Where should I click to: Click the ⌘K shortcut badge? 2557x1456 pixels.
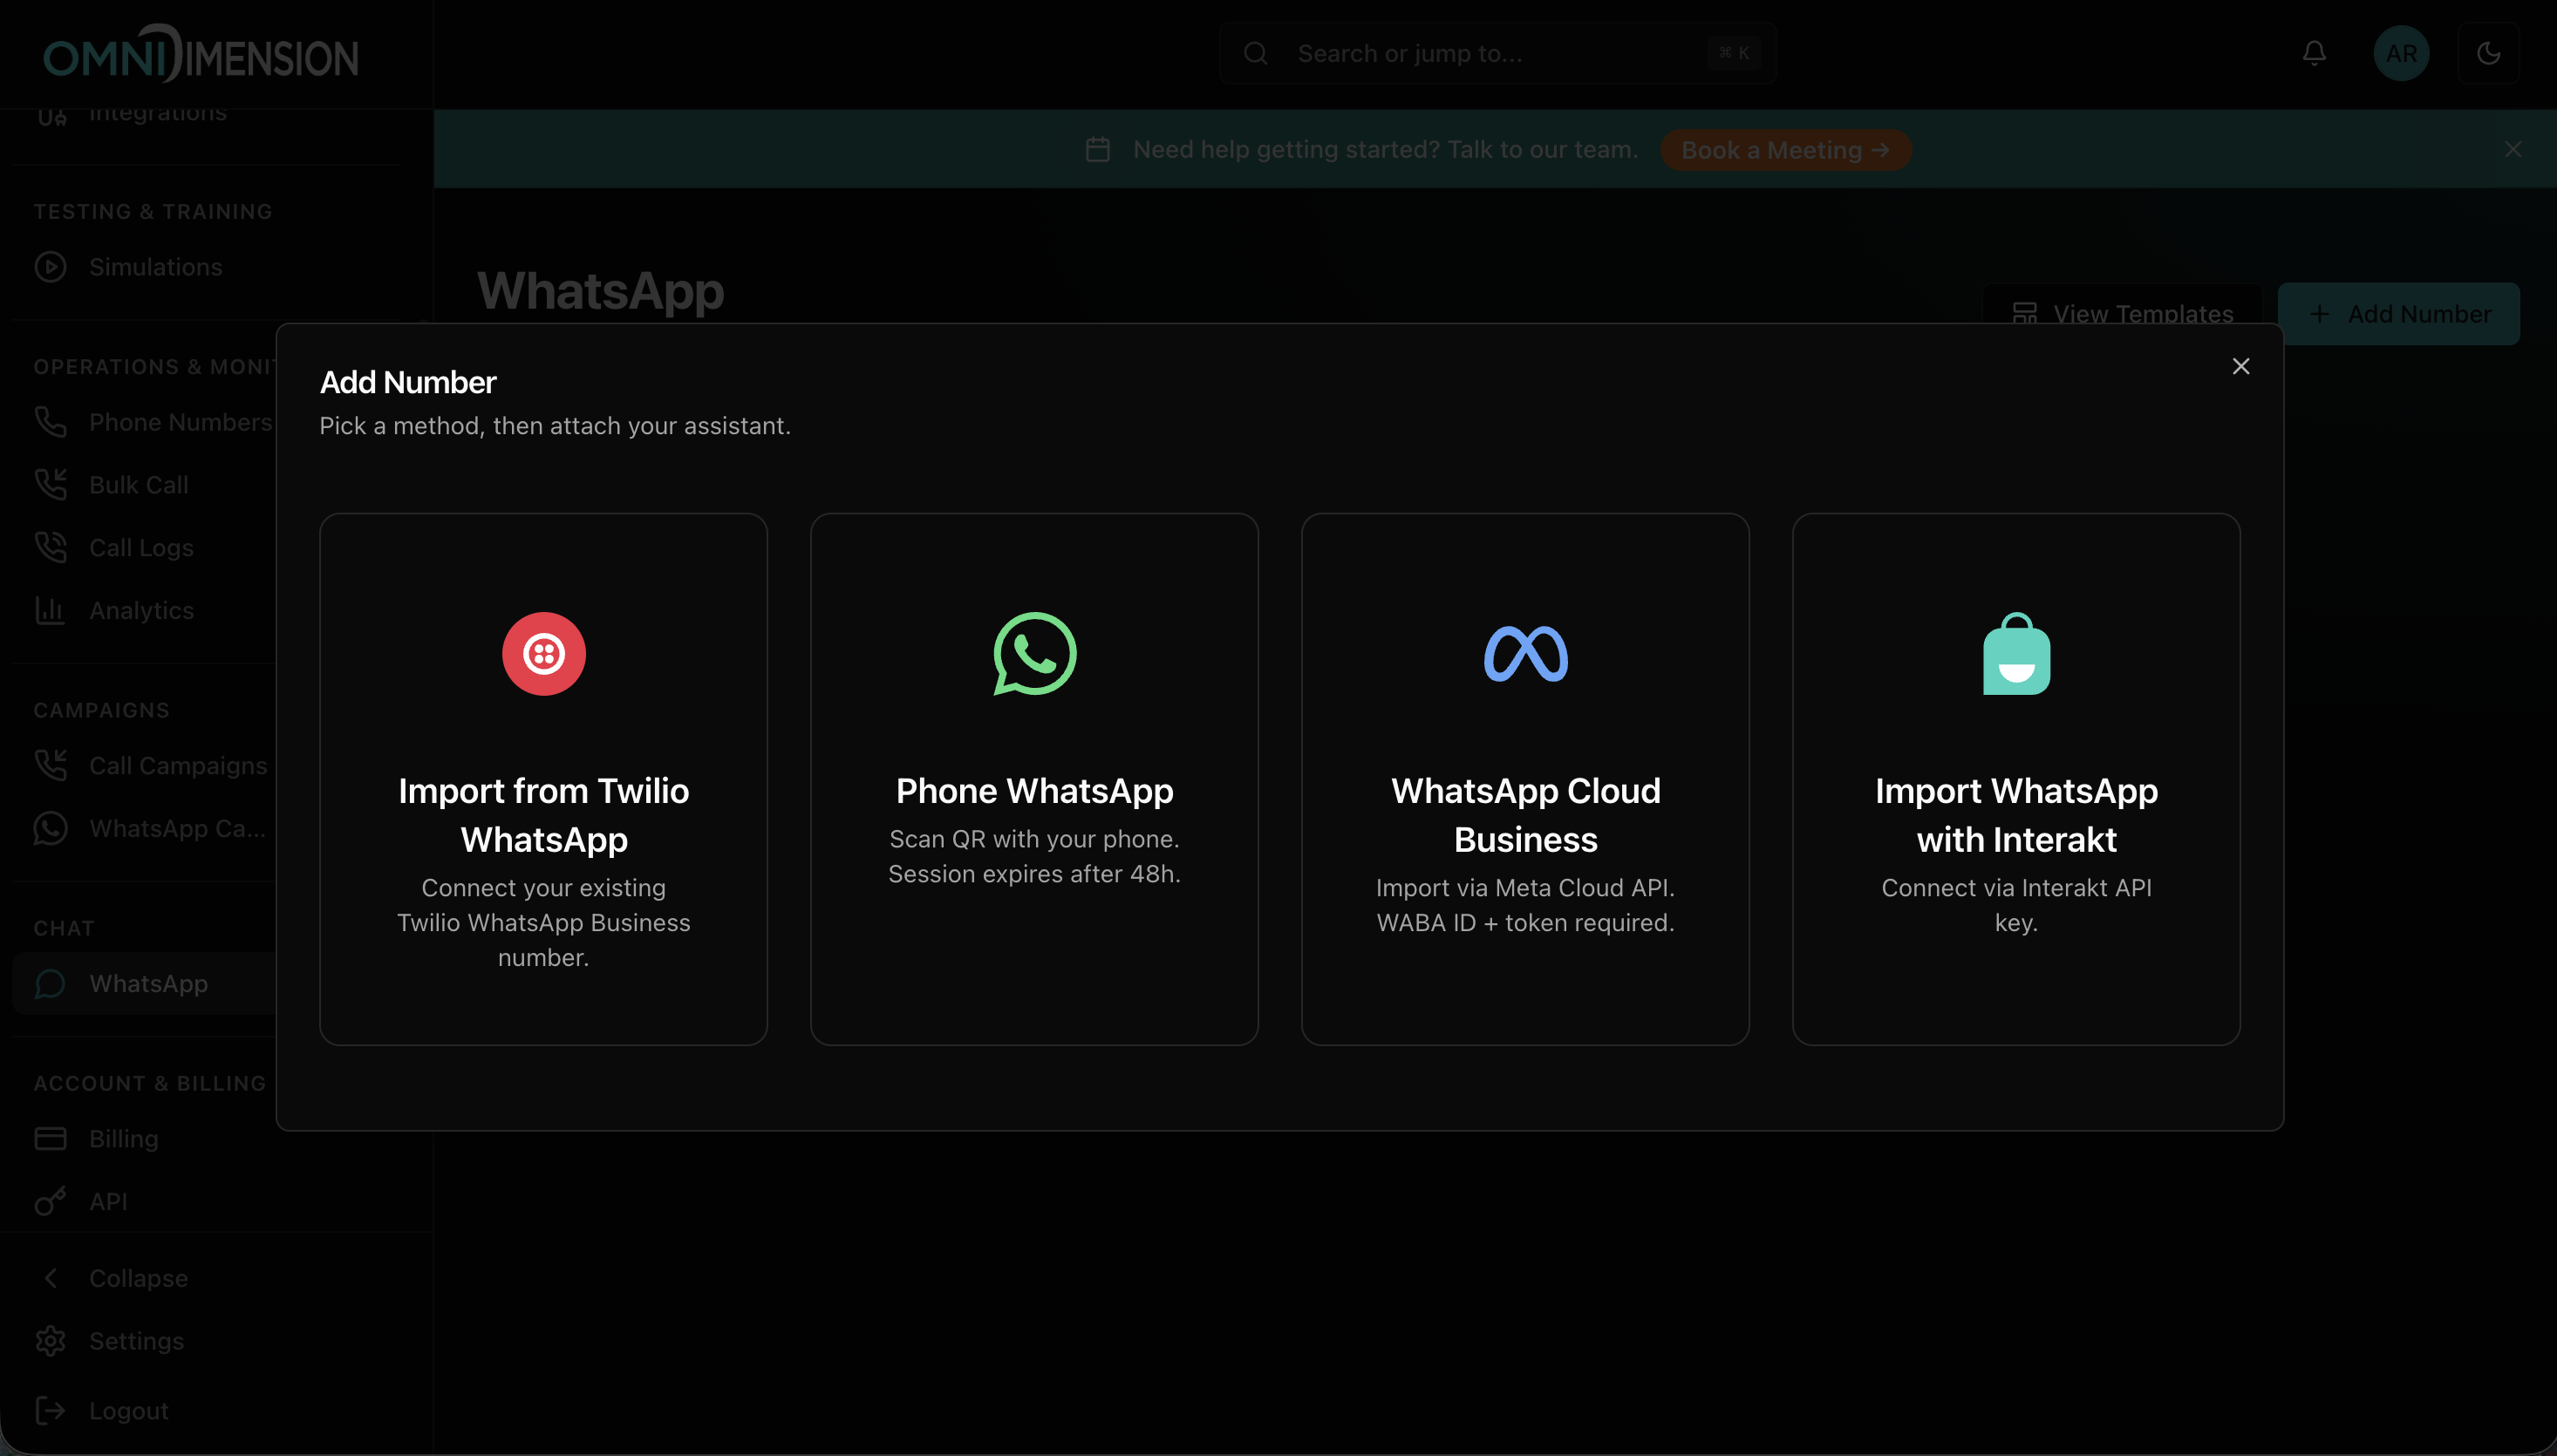tap(1734, 53)
